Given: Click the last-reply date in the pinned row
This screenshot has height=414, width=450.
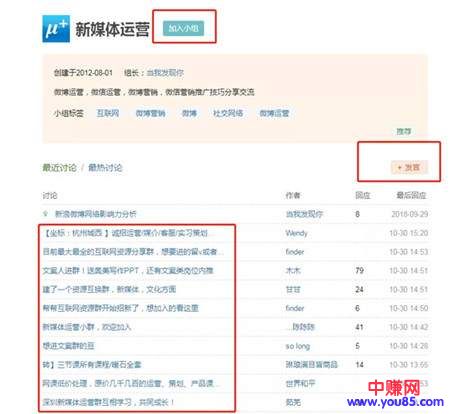Looking at the screenshot, I should [410, 214].
